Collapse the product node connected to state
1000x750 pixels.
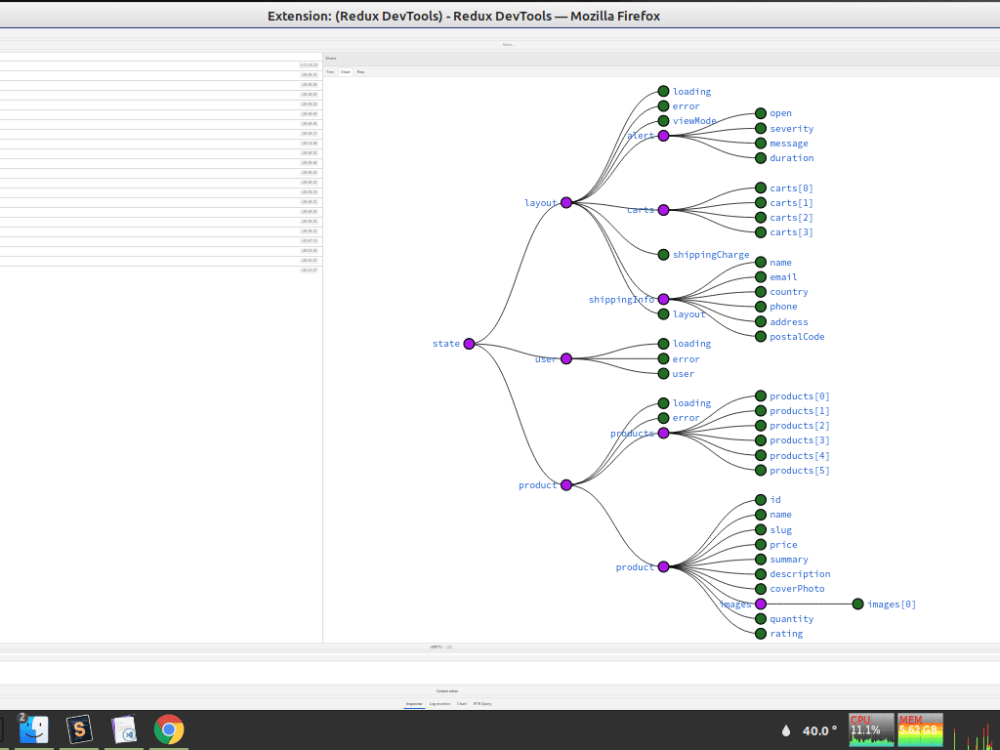click(566, 485)
